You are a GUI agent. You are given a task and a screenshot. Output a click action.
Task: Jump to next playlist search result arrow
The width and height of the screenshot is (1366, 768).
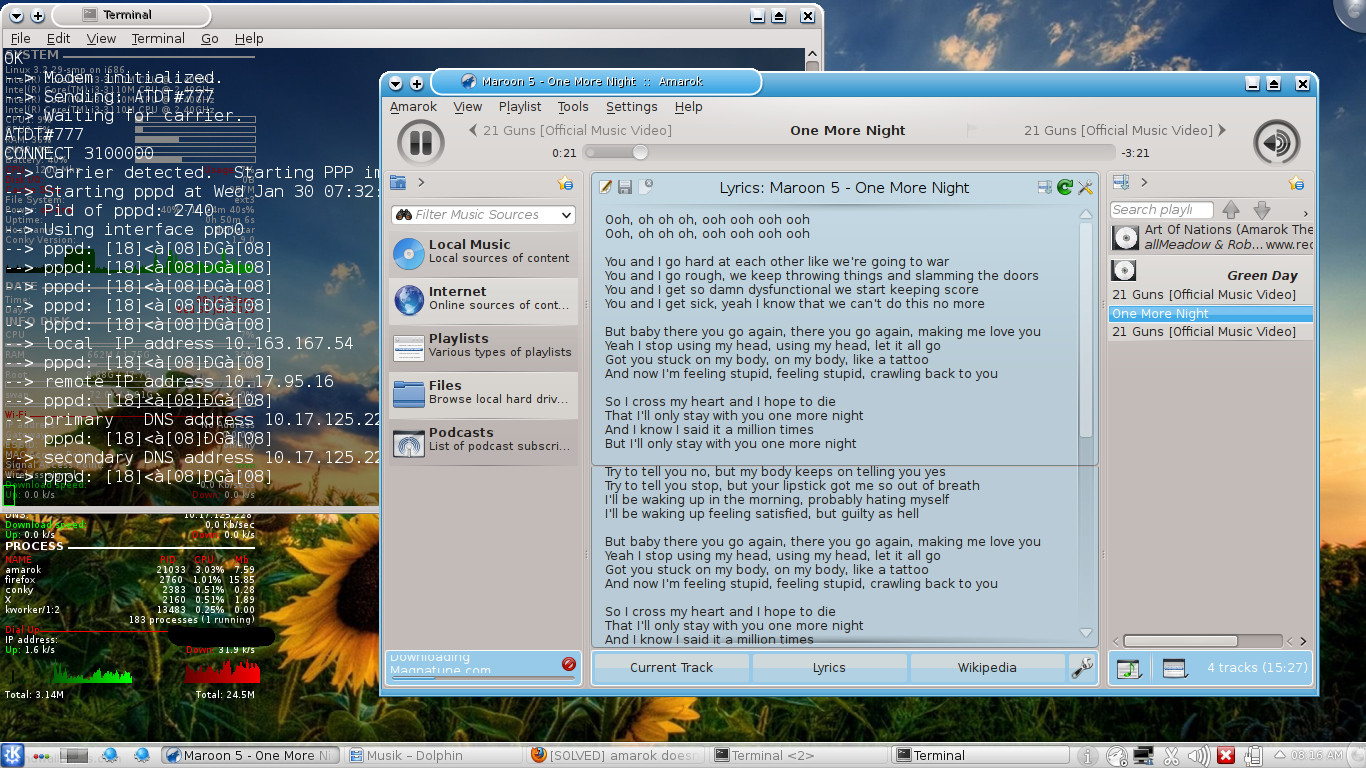pyautogui.click(x=1262, y=210)
